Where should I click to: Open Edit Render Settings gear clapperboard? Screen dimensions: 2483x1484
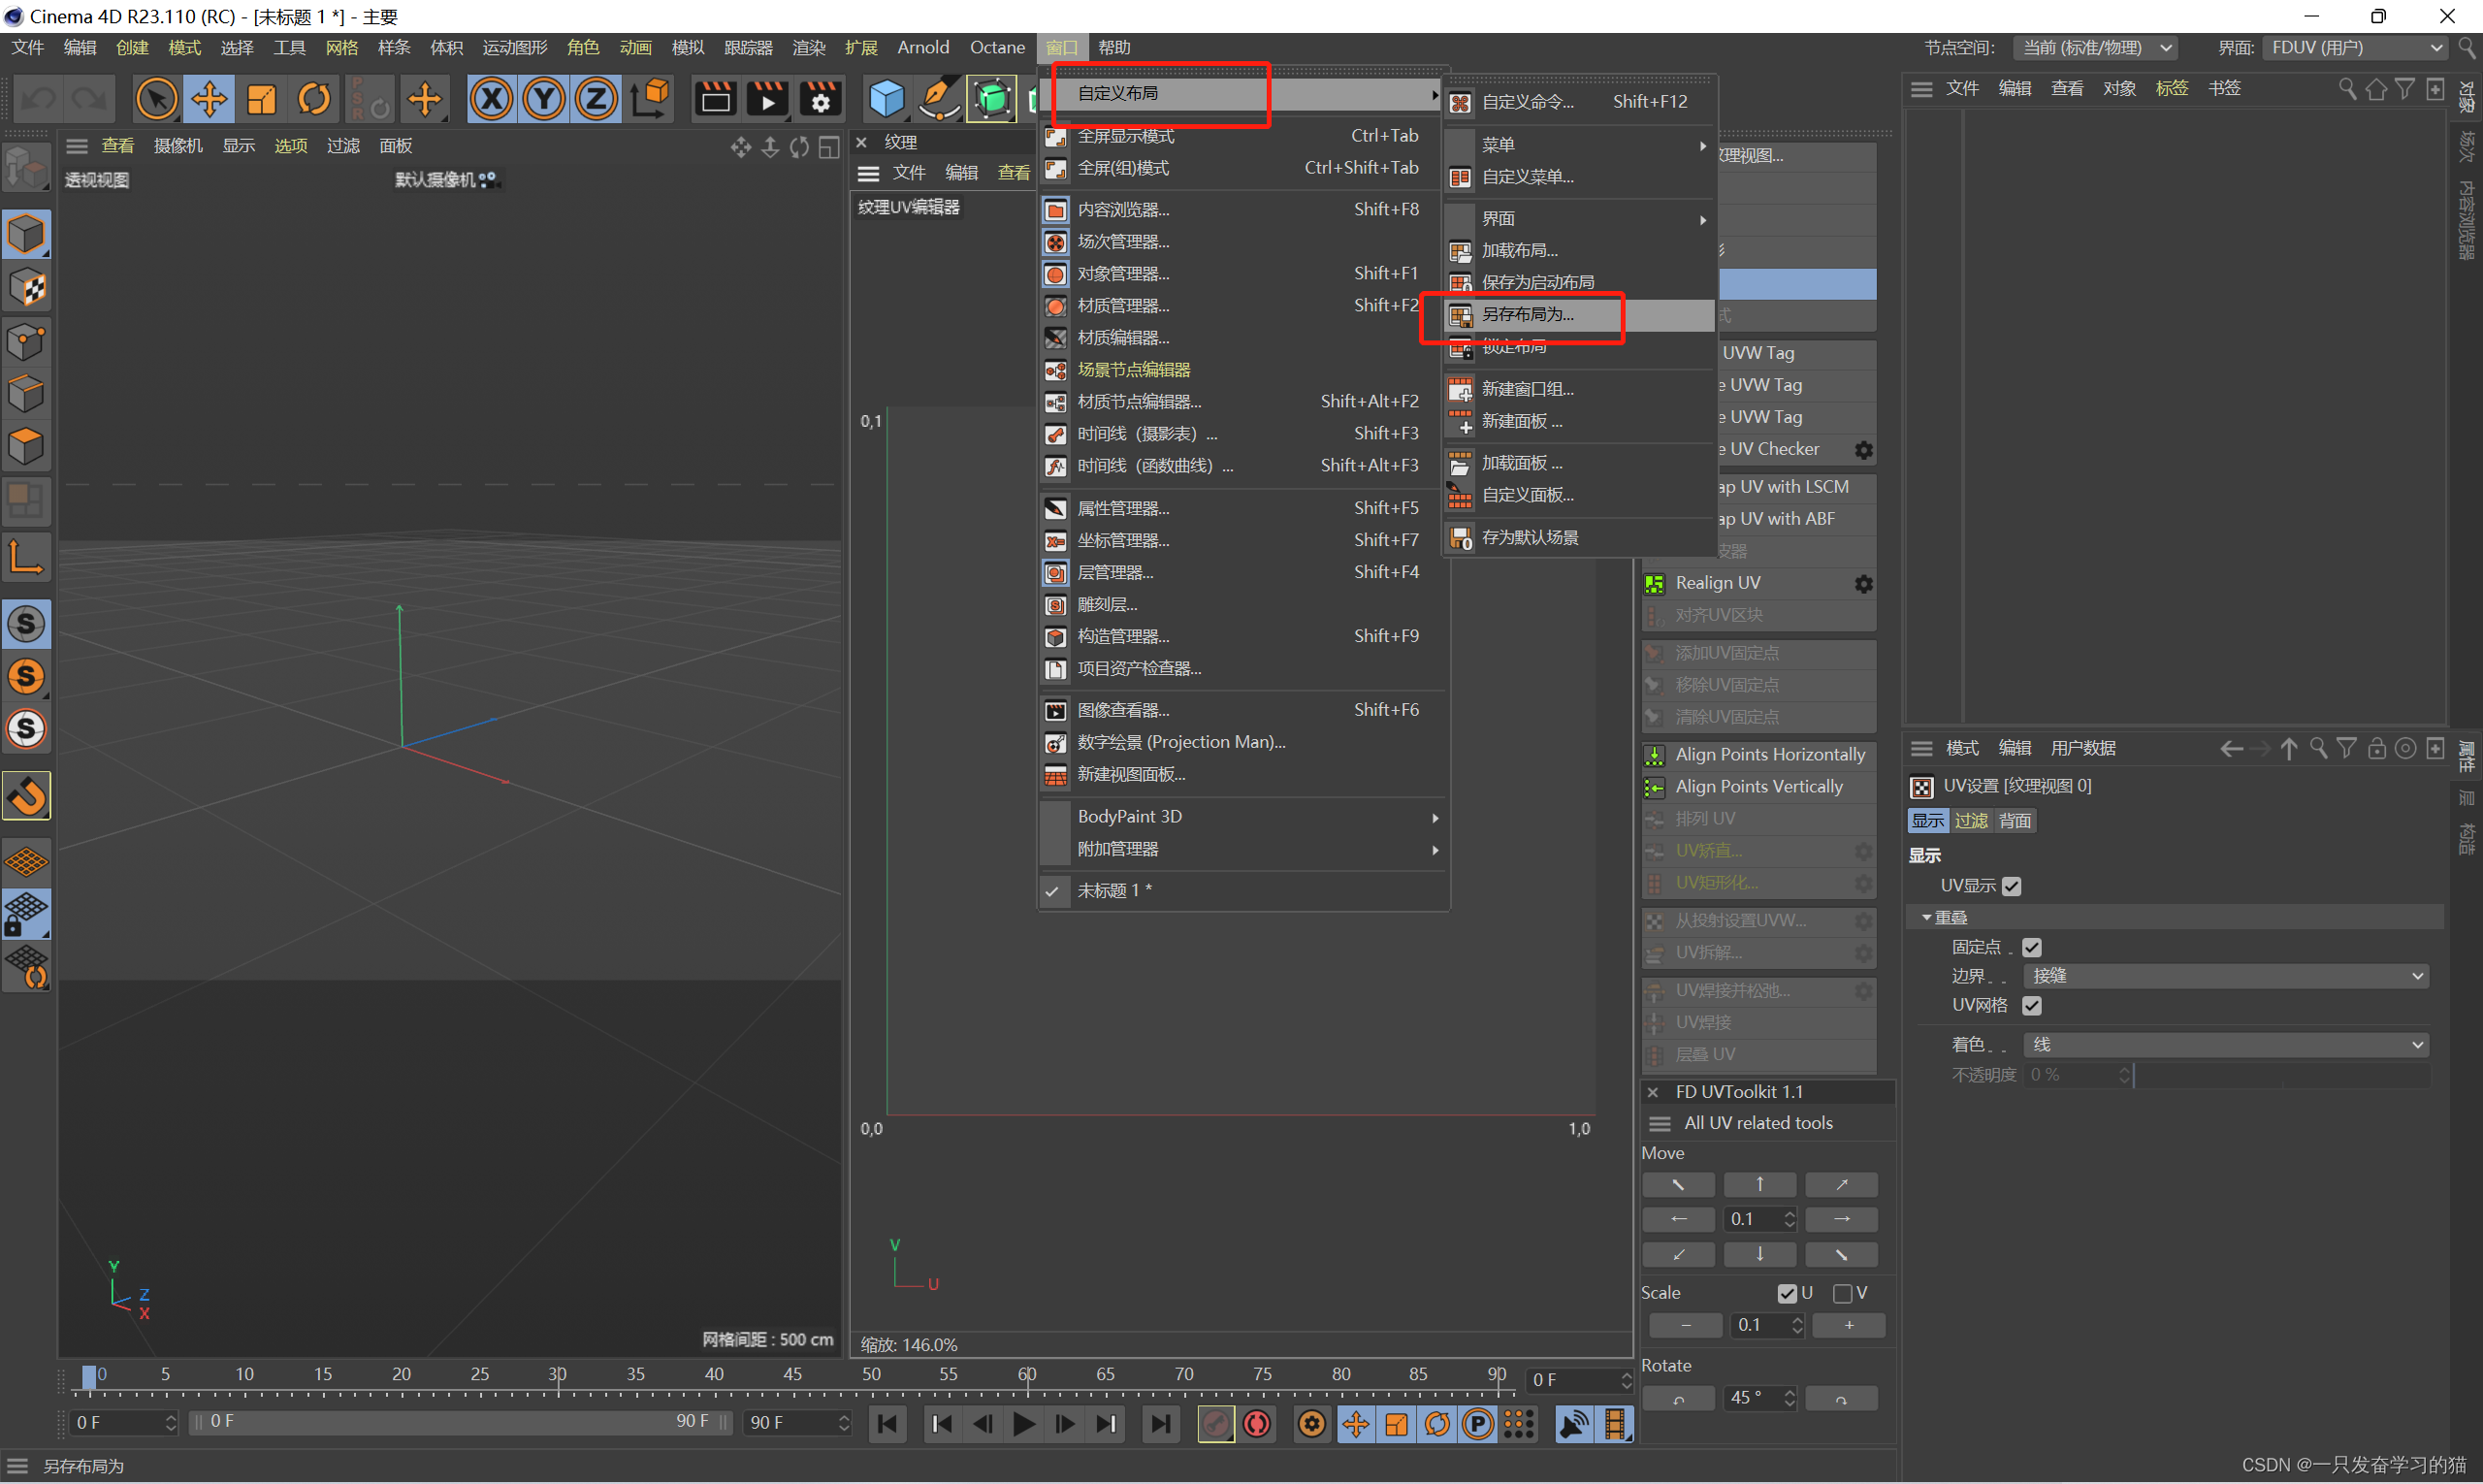pos(820,99)
